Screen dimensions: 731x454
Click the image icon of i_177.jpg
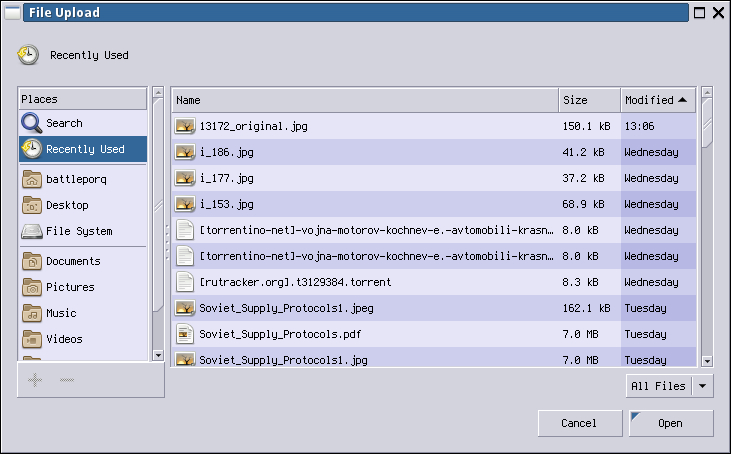(185, 179)
